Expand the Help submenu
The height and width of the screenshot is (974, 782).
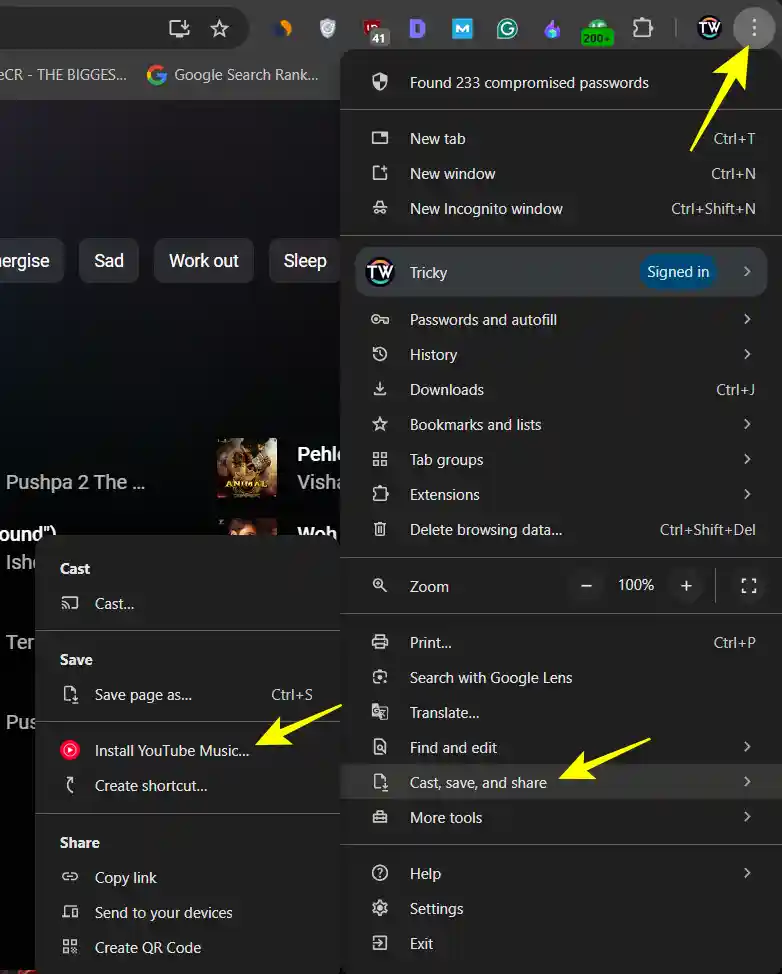point(561,873)
